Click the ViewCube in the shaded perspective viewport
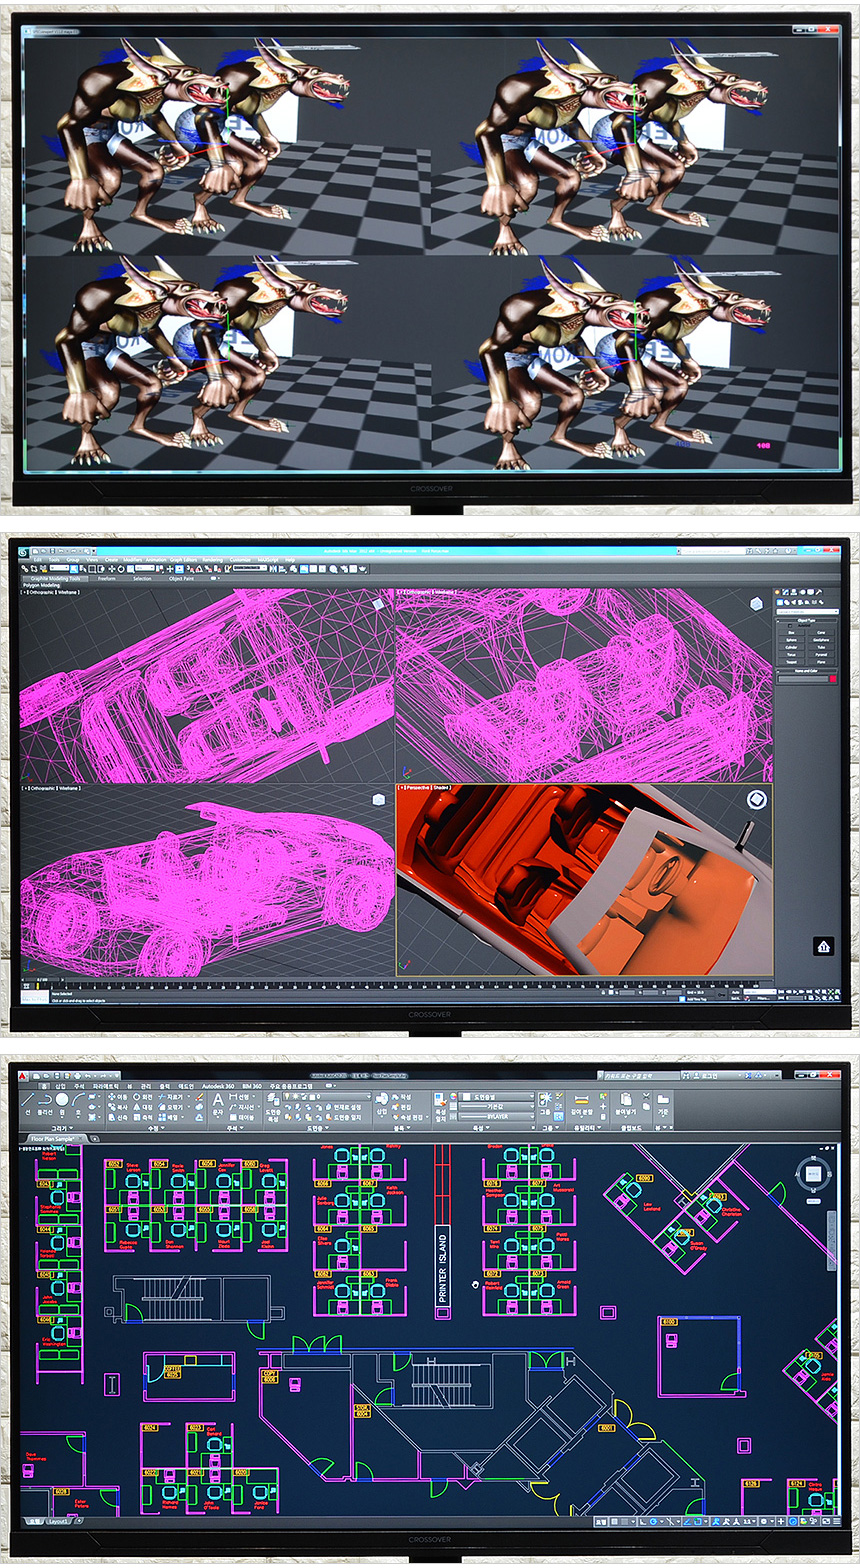The height and width of the screenshot is (1568, 860). coord(756,799)
